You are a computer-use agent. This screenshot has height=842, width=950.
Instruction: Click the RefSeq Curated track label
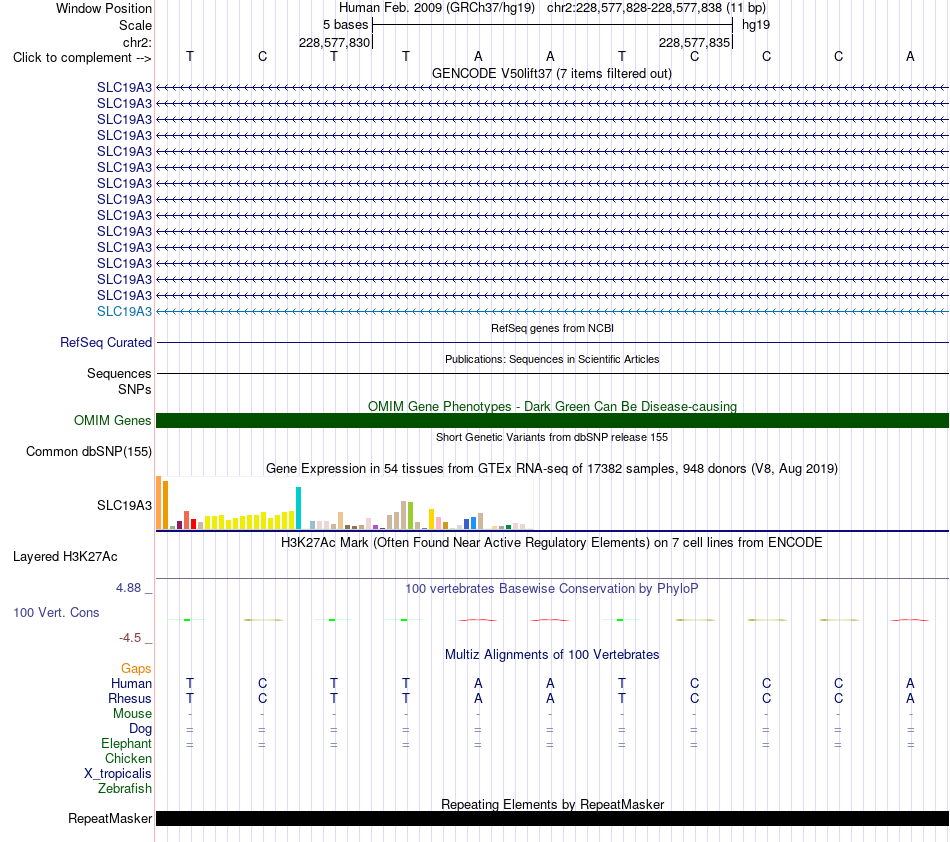tap(105, 342)
